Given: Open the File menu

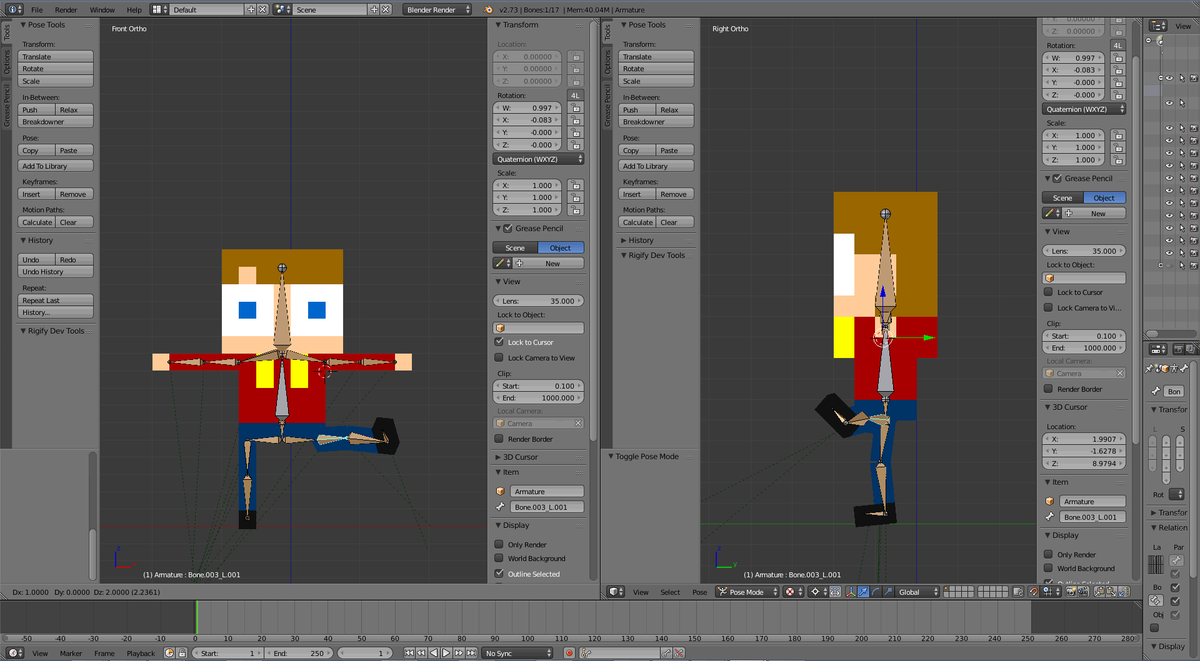Looking at the screenshot, I should pyautogui.click(x=37, y=9).
